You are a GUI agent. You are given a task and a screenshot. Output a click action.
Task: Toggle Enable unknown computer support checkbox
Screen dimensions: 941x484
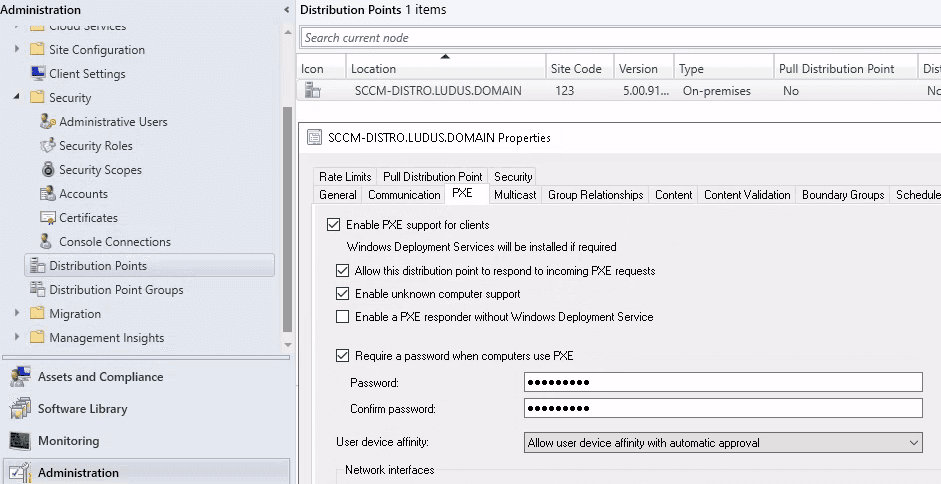tap(342, 294)
